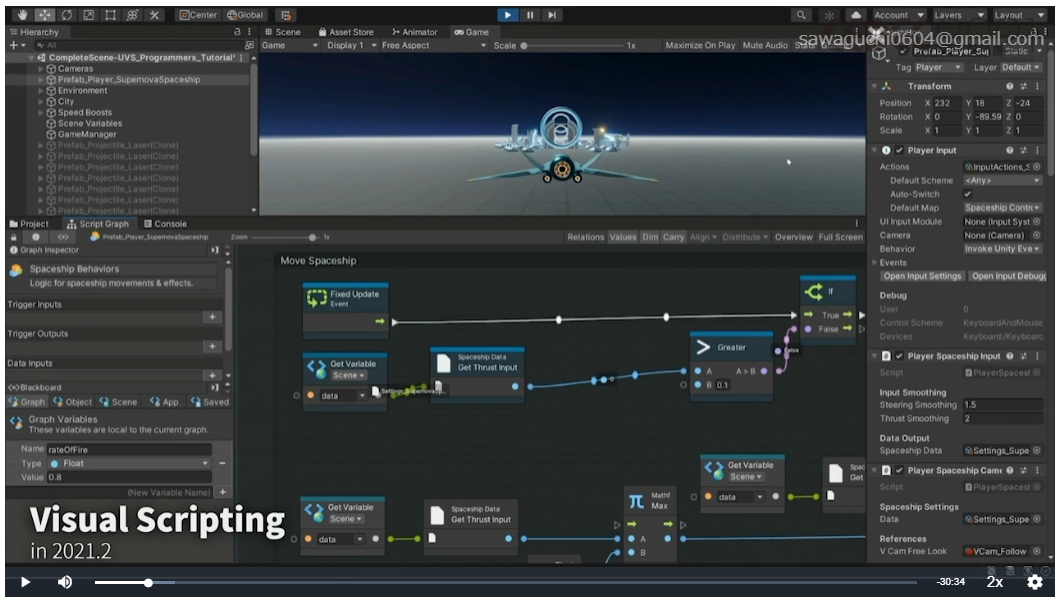Select the Object variables tab in Blackboard

(x=72, y=402)
